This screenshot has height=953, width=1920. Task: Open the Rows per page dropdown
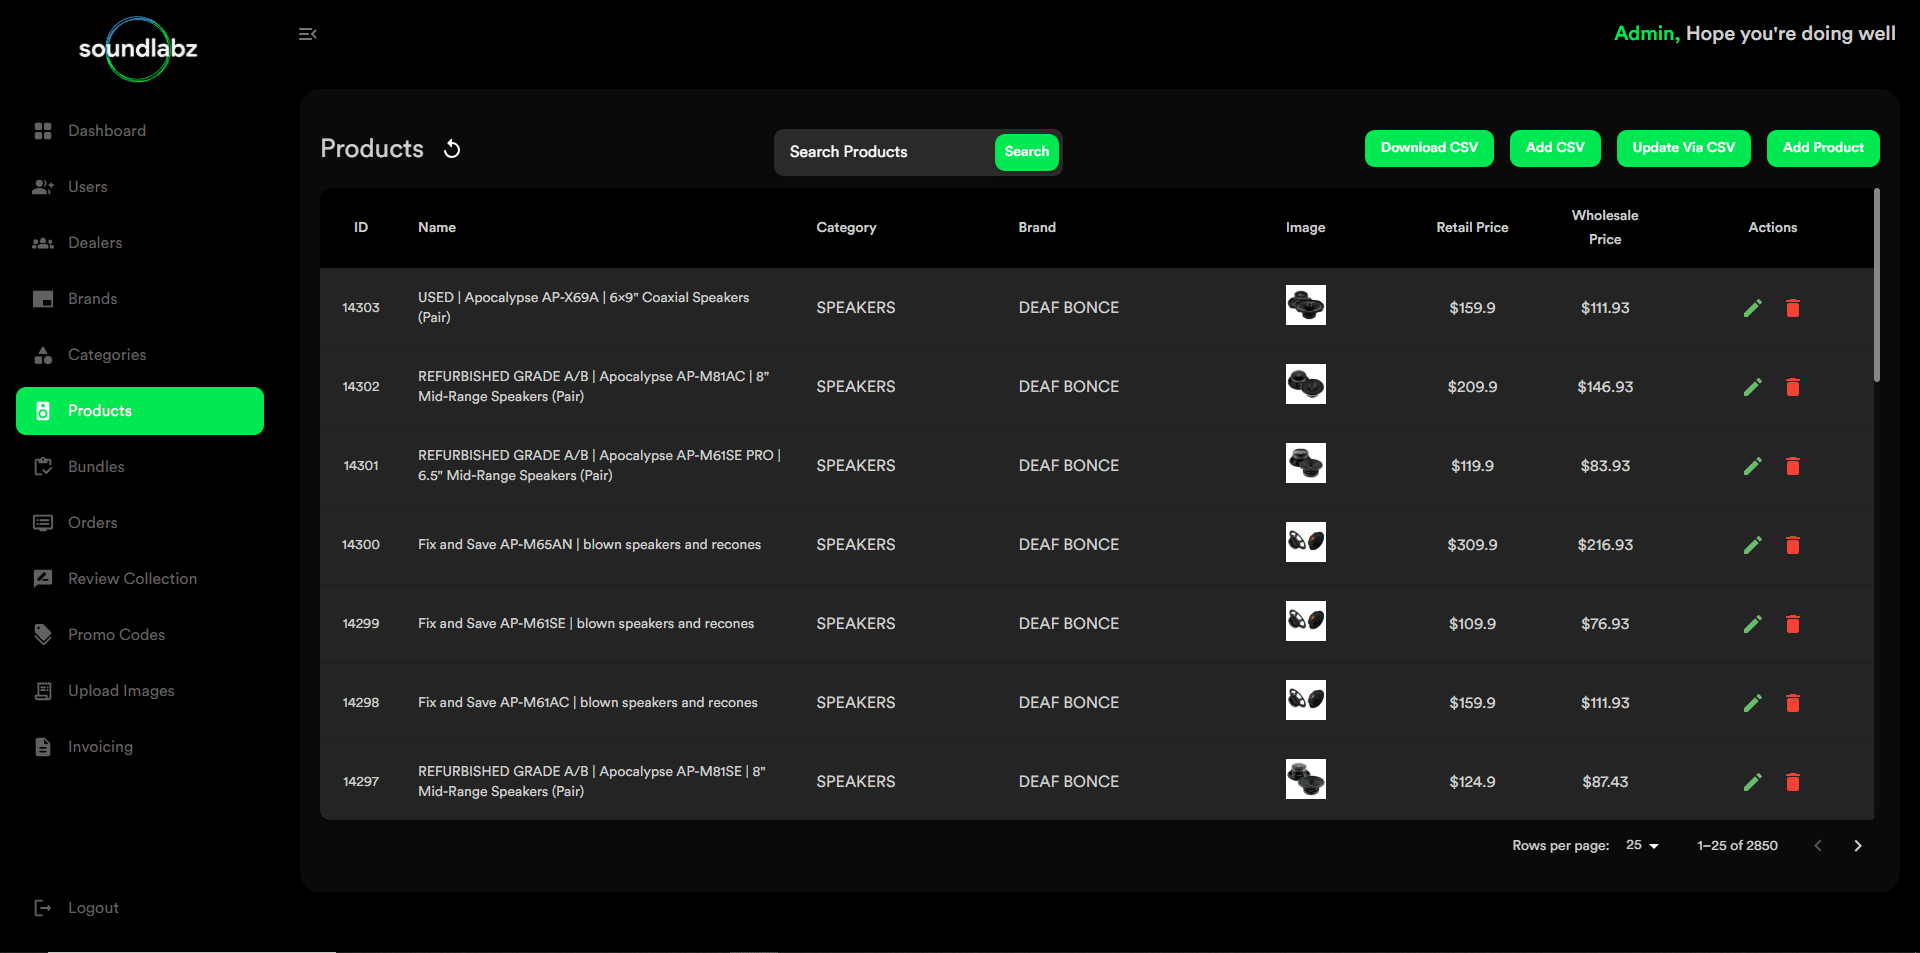pos(1643,846)
